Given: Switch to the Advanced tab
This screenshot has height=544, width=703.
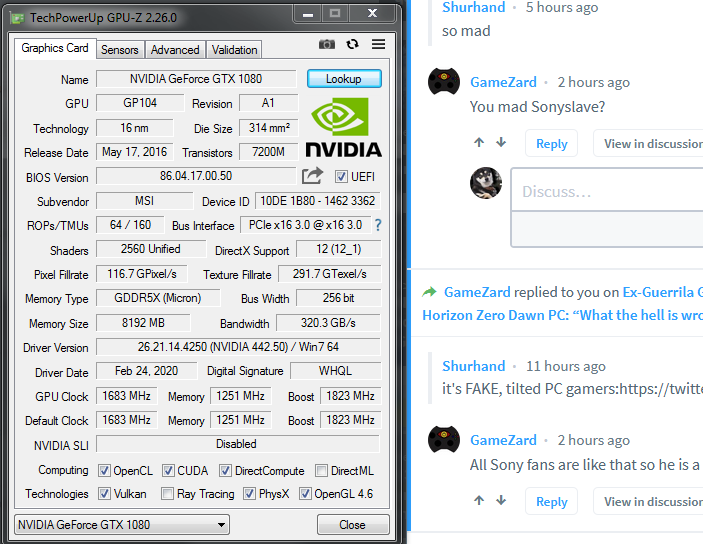Looking at the screenshot, I should click(175, 50).
